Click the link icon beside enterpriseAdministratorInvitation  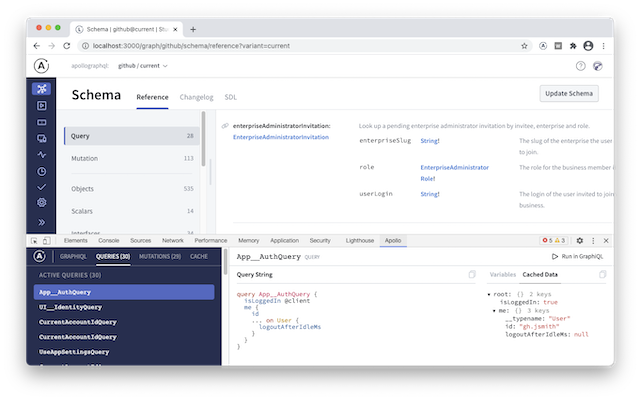[225, 126]
